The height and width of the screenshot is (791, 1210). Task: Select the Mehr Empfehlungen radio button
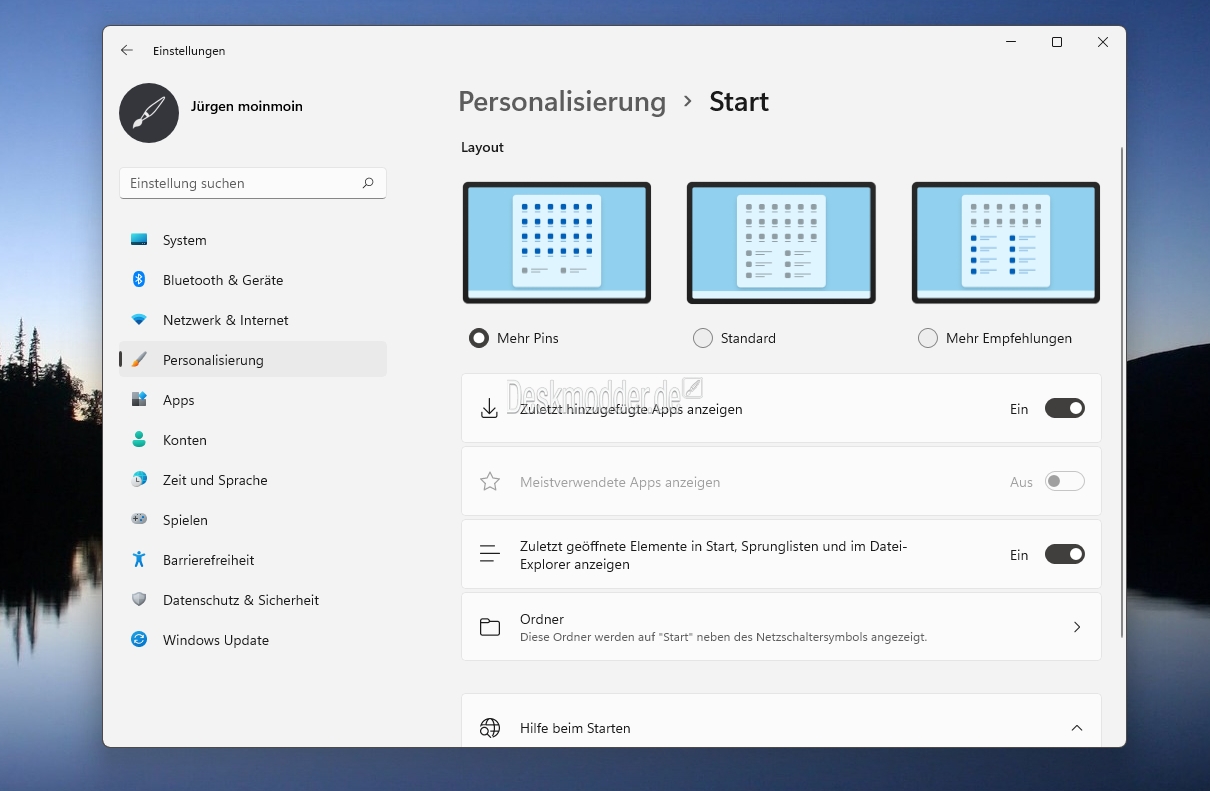pyautogui.click(x=928, y=338)
